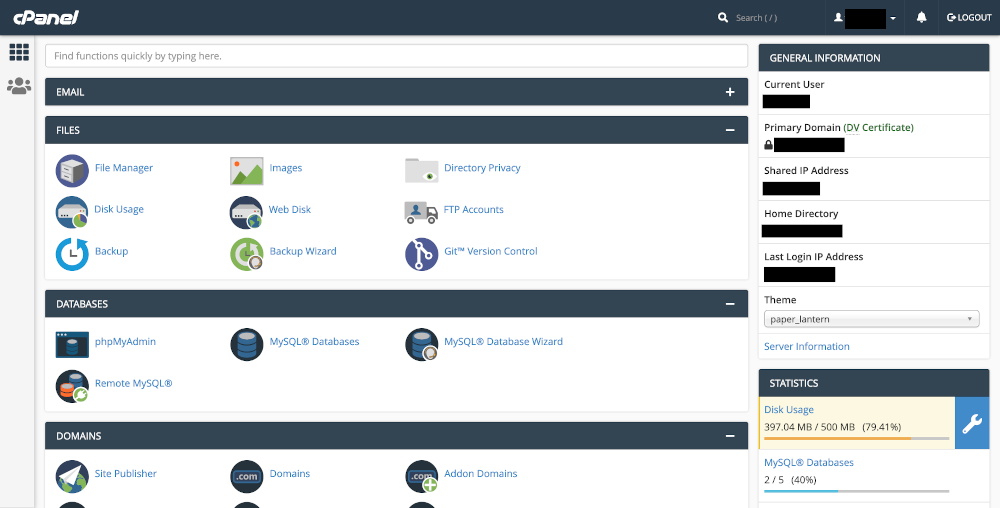Expand the Email section plus button
Viewport: 1000px width, 508px height.
coord(730,92)
